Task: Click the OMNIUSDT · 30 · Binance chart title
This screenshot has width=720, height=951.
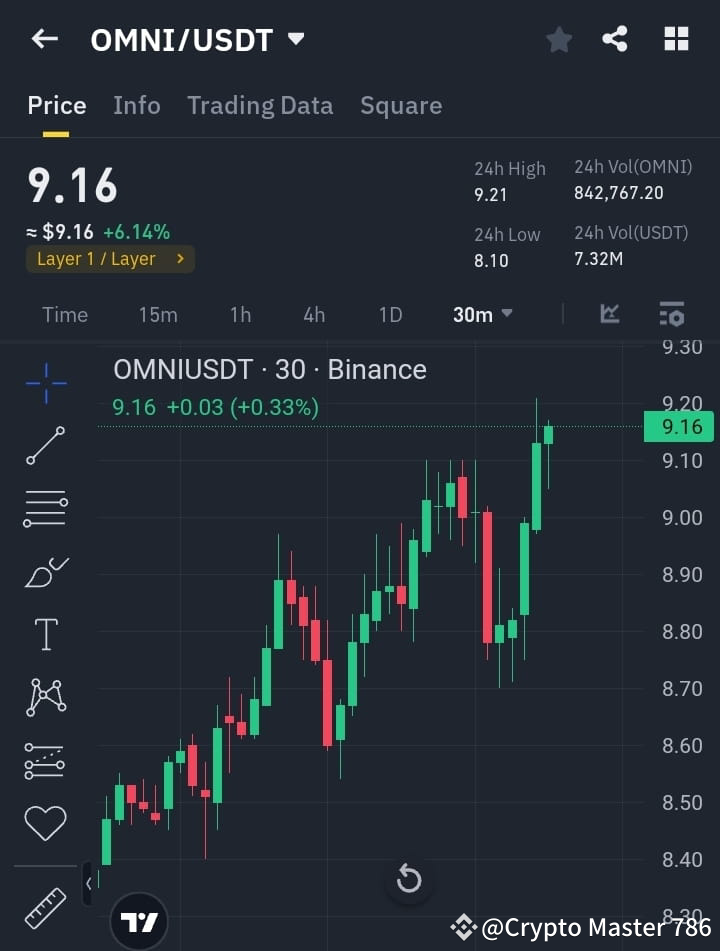Action: pos(269,369)
